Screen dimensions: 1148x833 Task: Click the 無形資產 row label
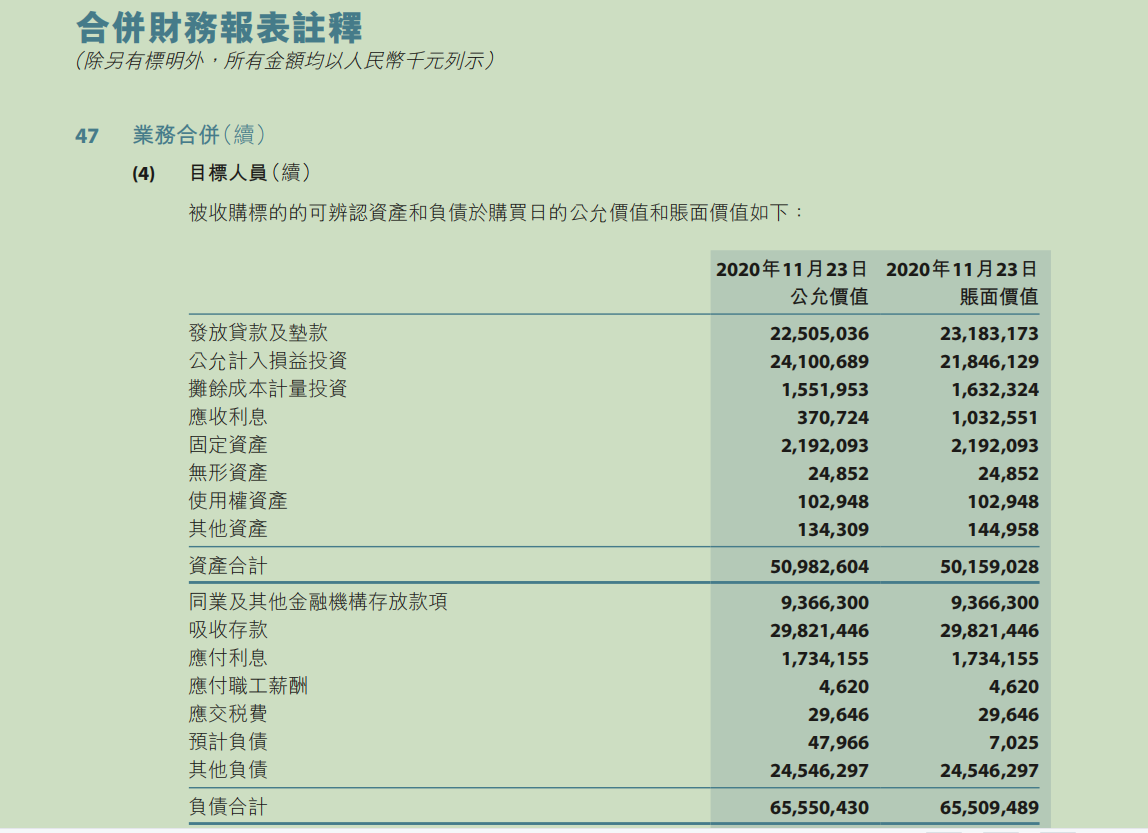pyautogui.click(x=228, y=473)
